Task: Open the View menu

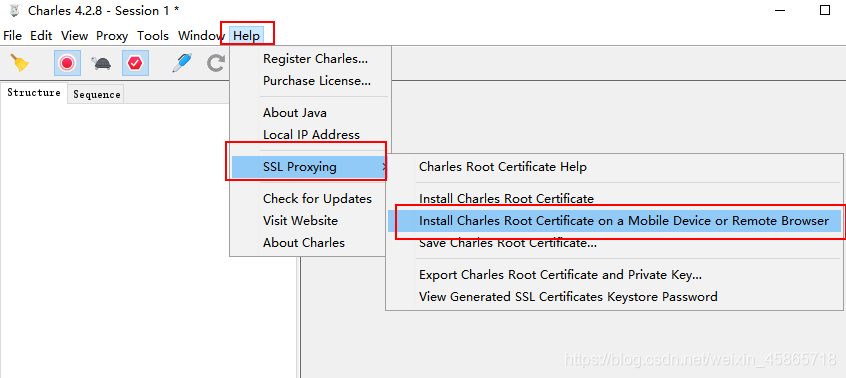Action: point(74,36)
